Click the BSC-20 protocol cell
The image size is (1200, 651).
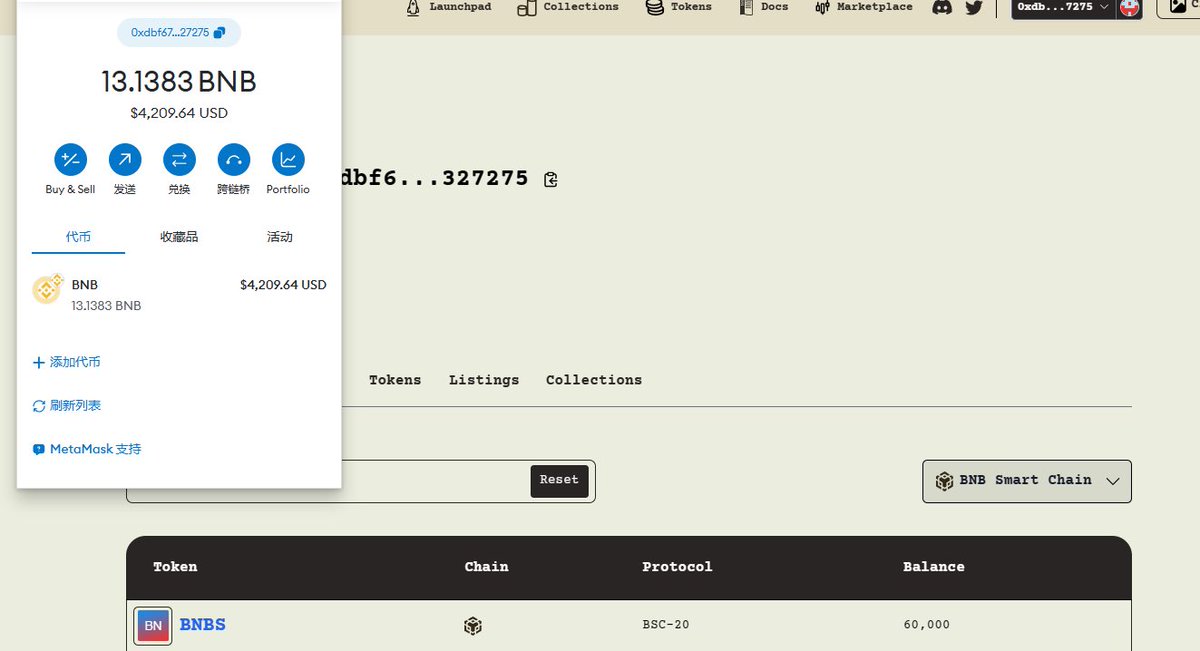click(666, 625)
